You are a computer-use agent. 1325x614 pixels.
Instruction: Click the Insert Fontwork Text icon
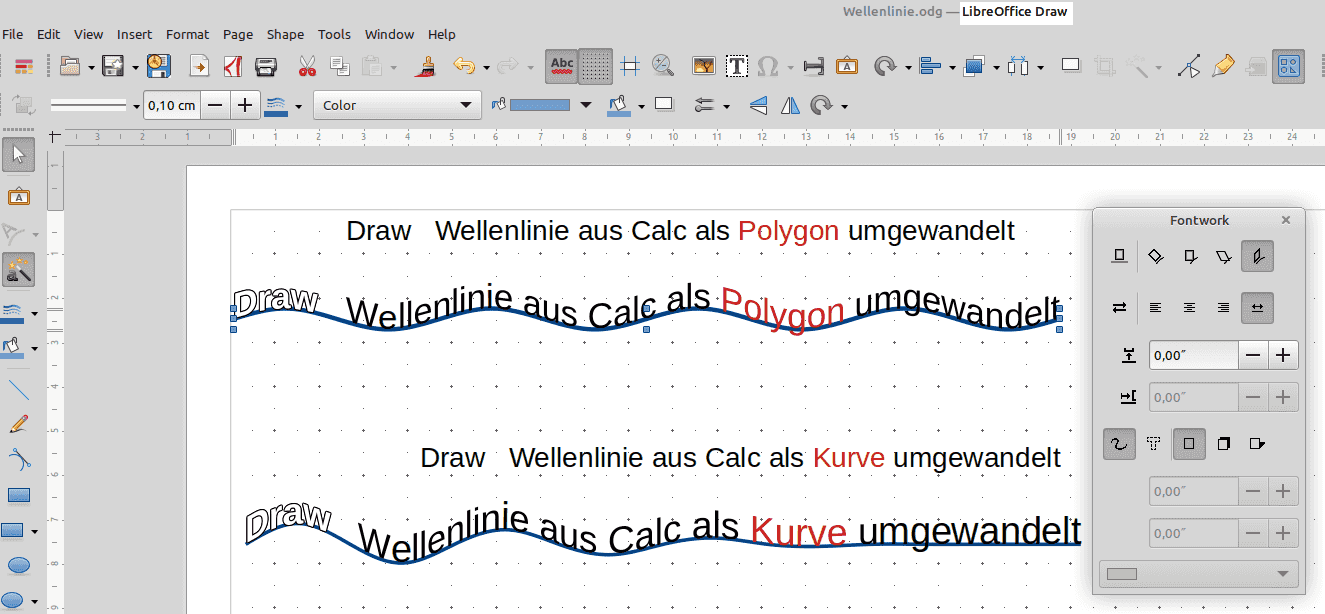click(846, 67)
